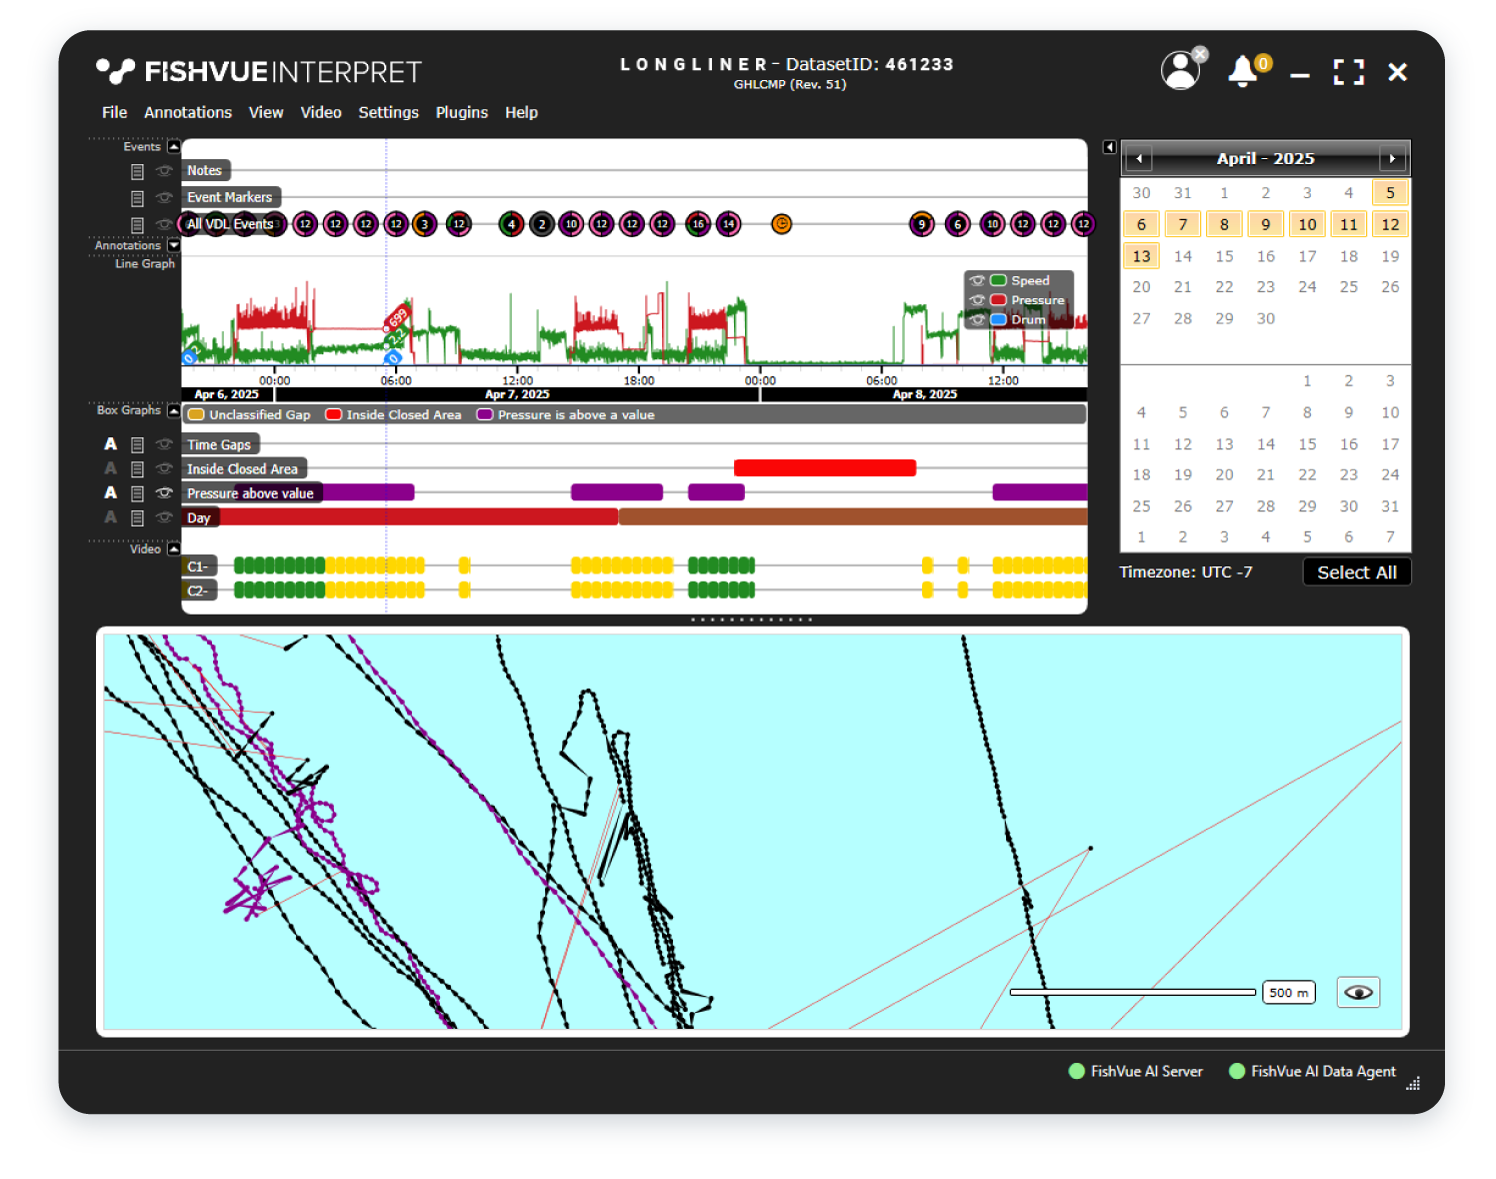Click the list icon beside Notes row
Viewport: 1496px width, 1179px height.
(138, 172)
